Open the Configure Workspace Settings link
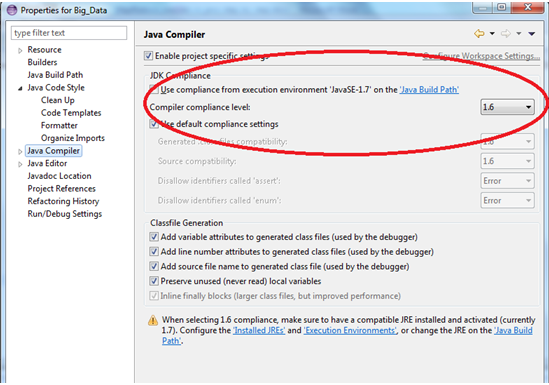The width and height of the screenshot is (549, 385). point(481,56)
